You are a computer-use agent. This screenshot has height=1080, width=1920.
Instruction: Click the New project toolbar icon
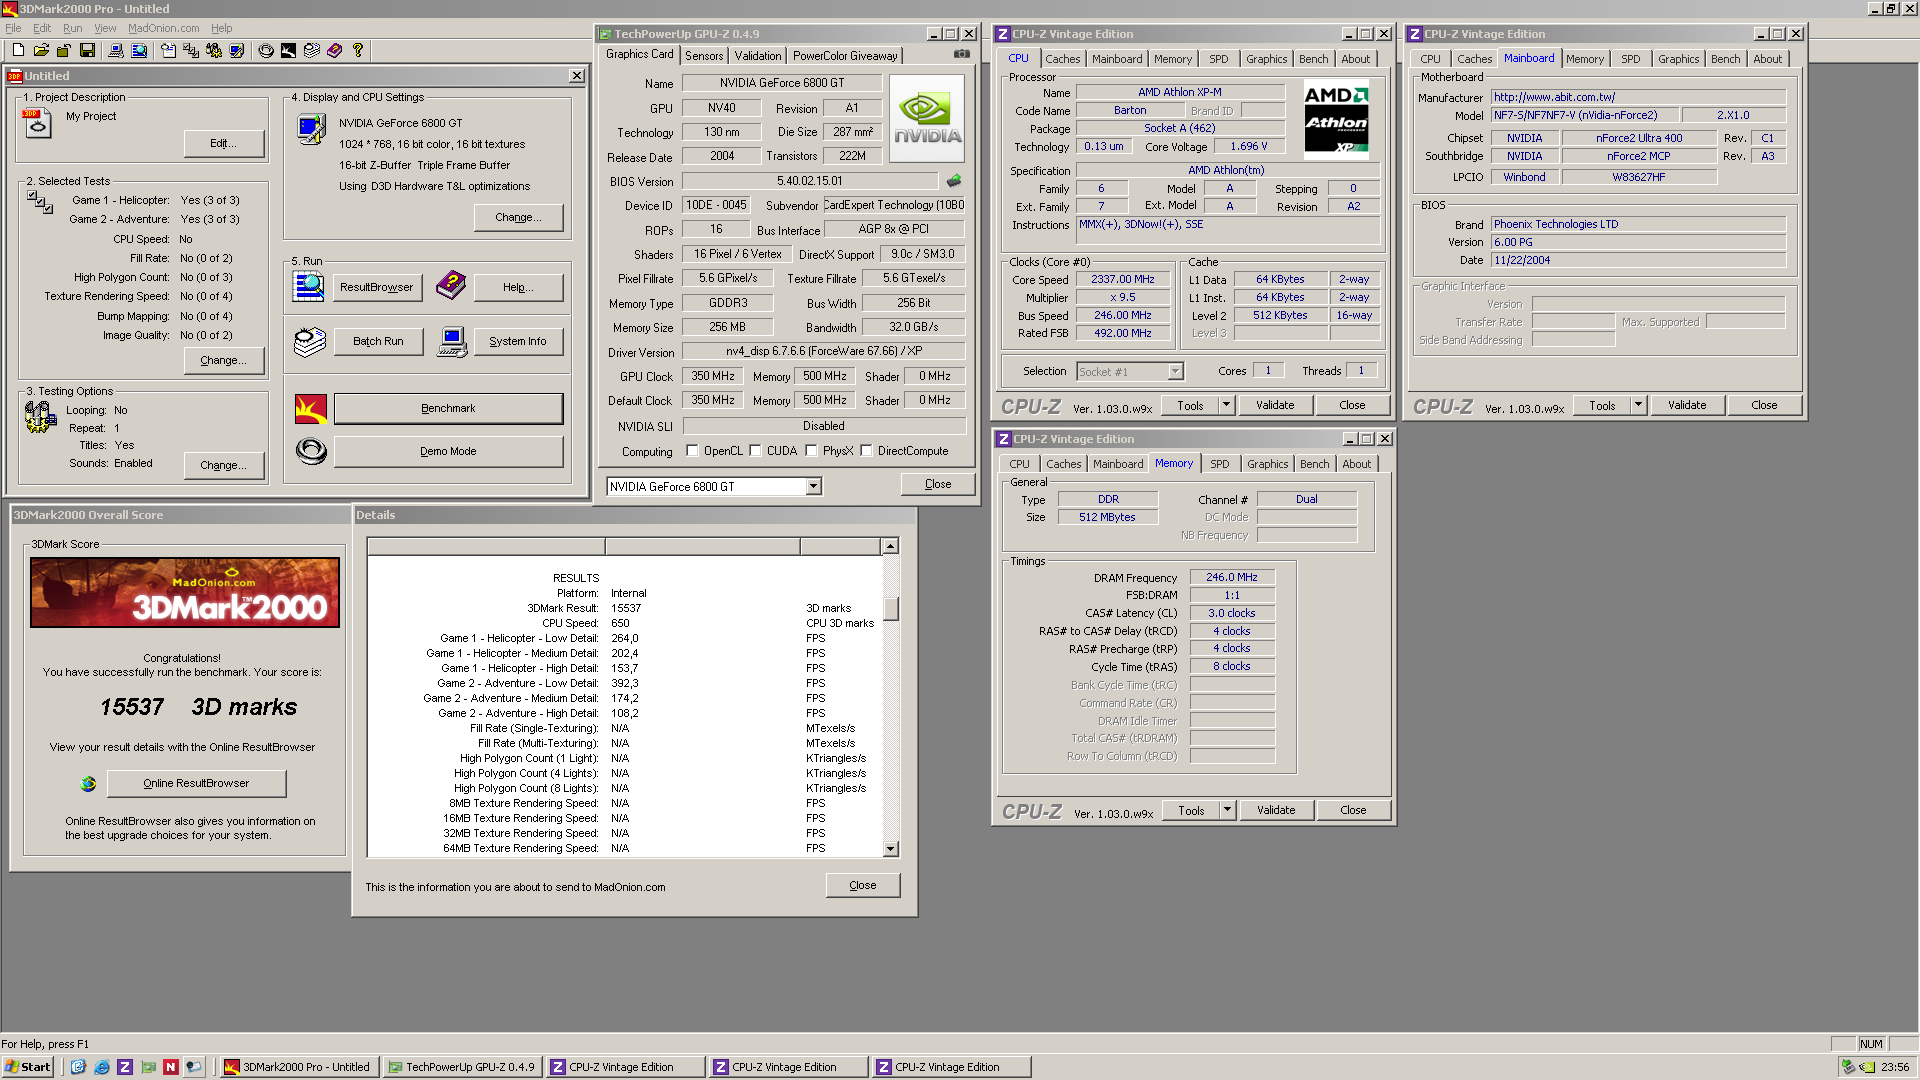[18, 50]
